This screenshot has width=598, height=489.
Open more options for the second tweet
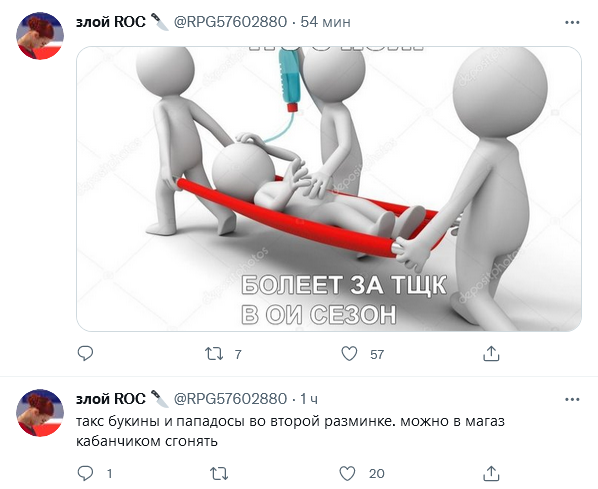pos(572,399)
